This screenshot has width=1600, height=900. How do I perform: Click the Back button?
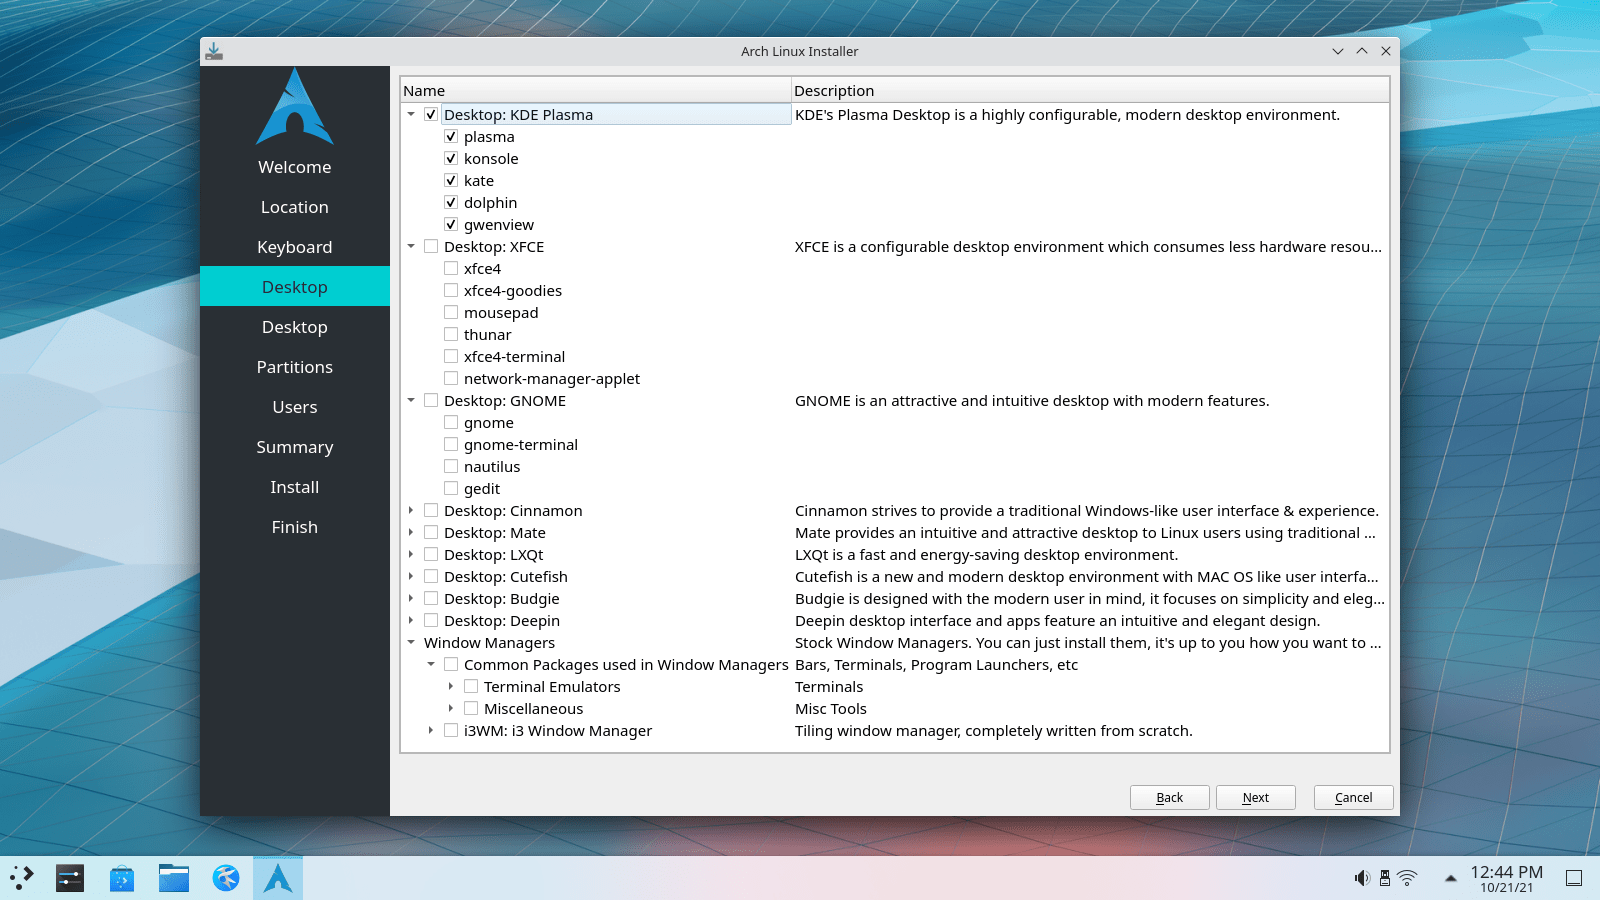pyautogui.click(x=1169, y=797)
